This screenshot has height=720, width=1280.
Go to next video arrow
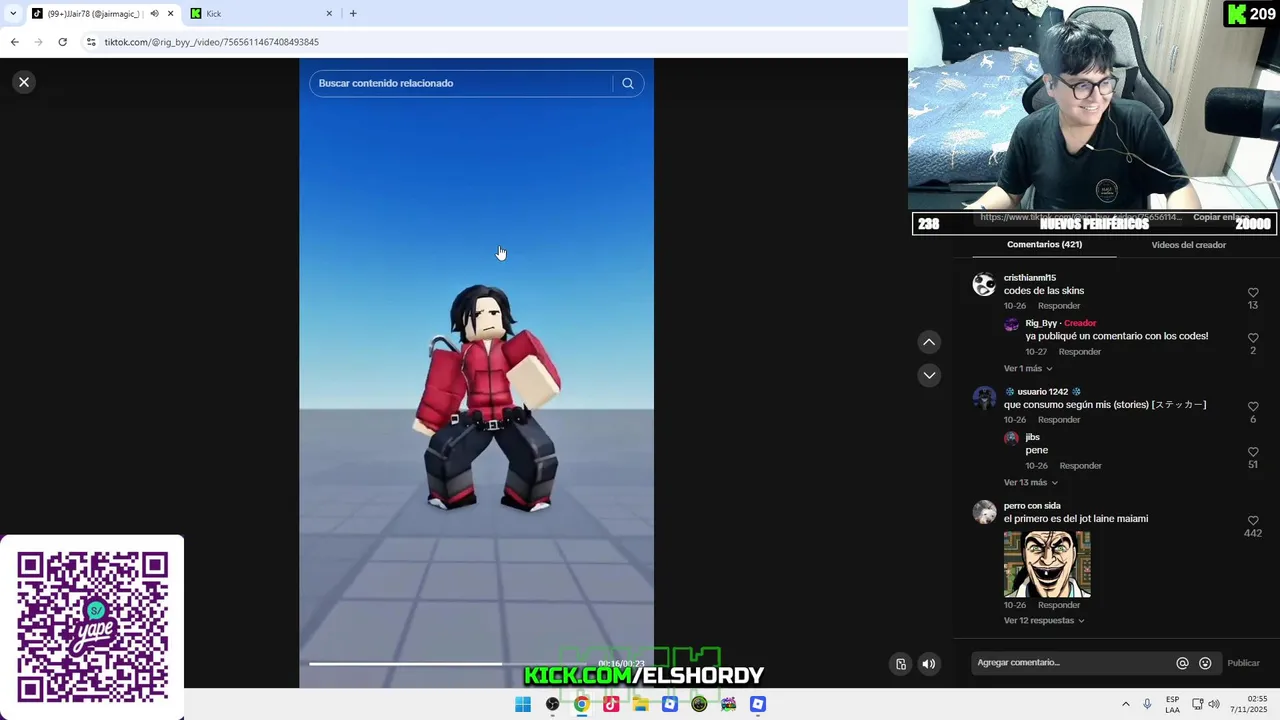pyautogui.click(x=929, y=375)
